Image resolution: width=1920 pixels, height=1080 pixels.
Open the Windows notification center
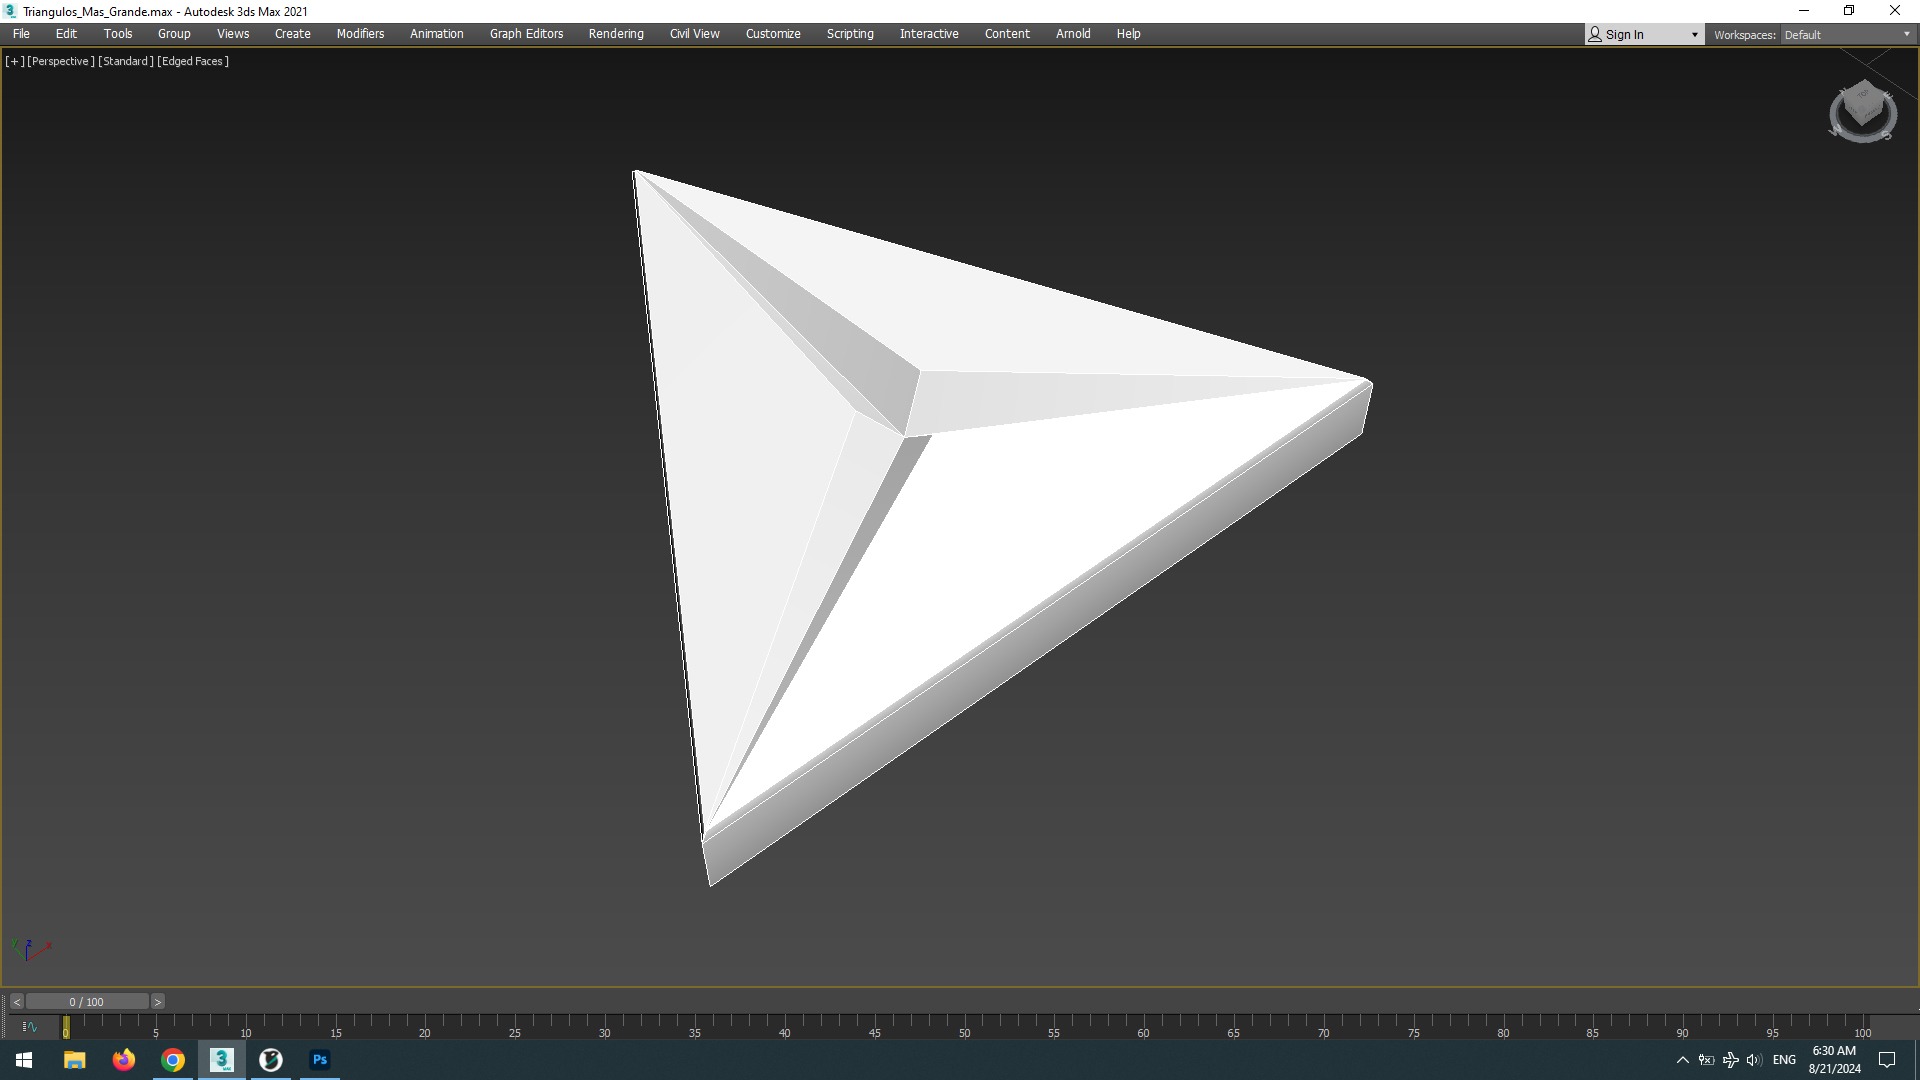point(1887,1060)
